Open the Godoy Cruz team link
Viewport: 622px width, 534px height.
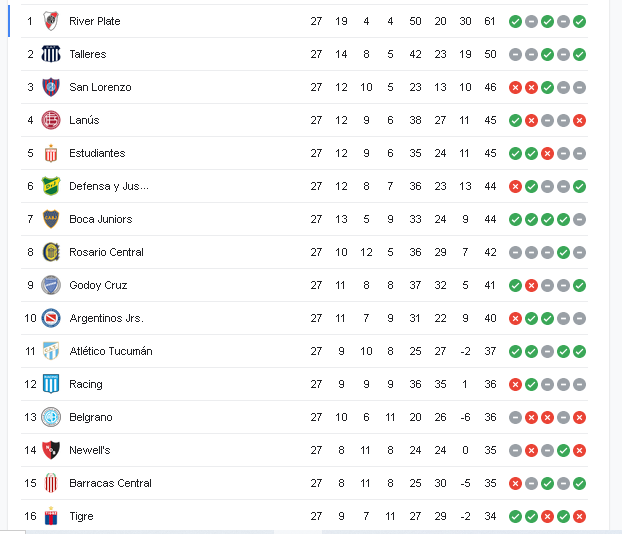[x=98, y=285]
